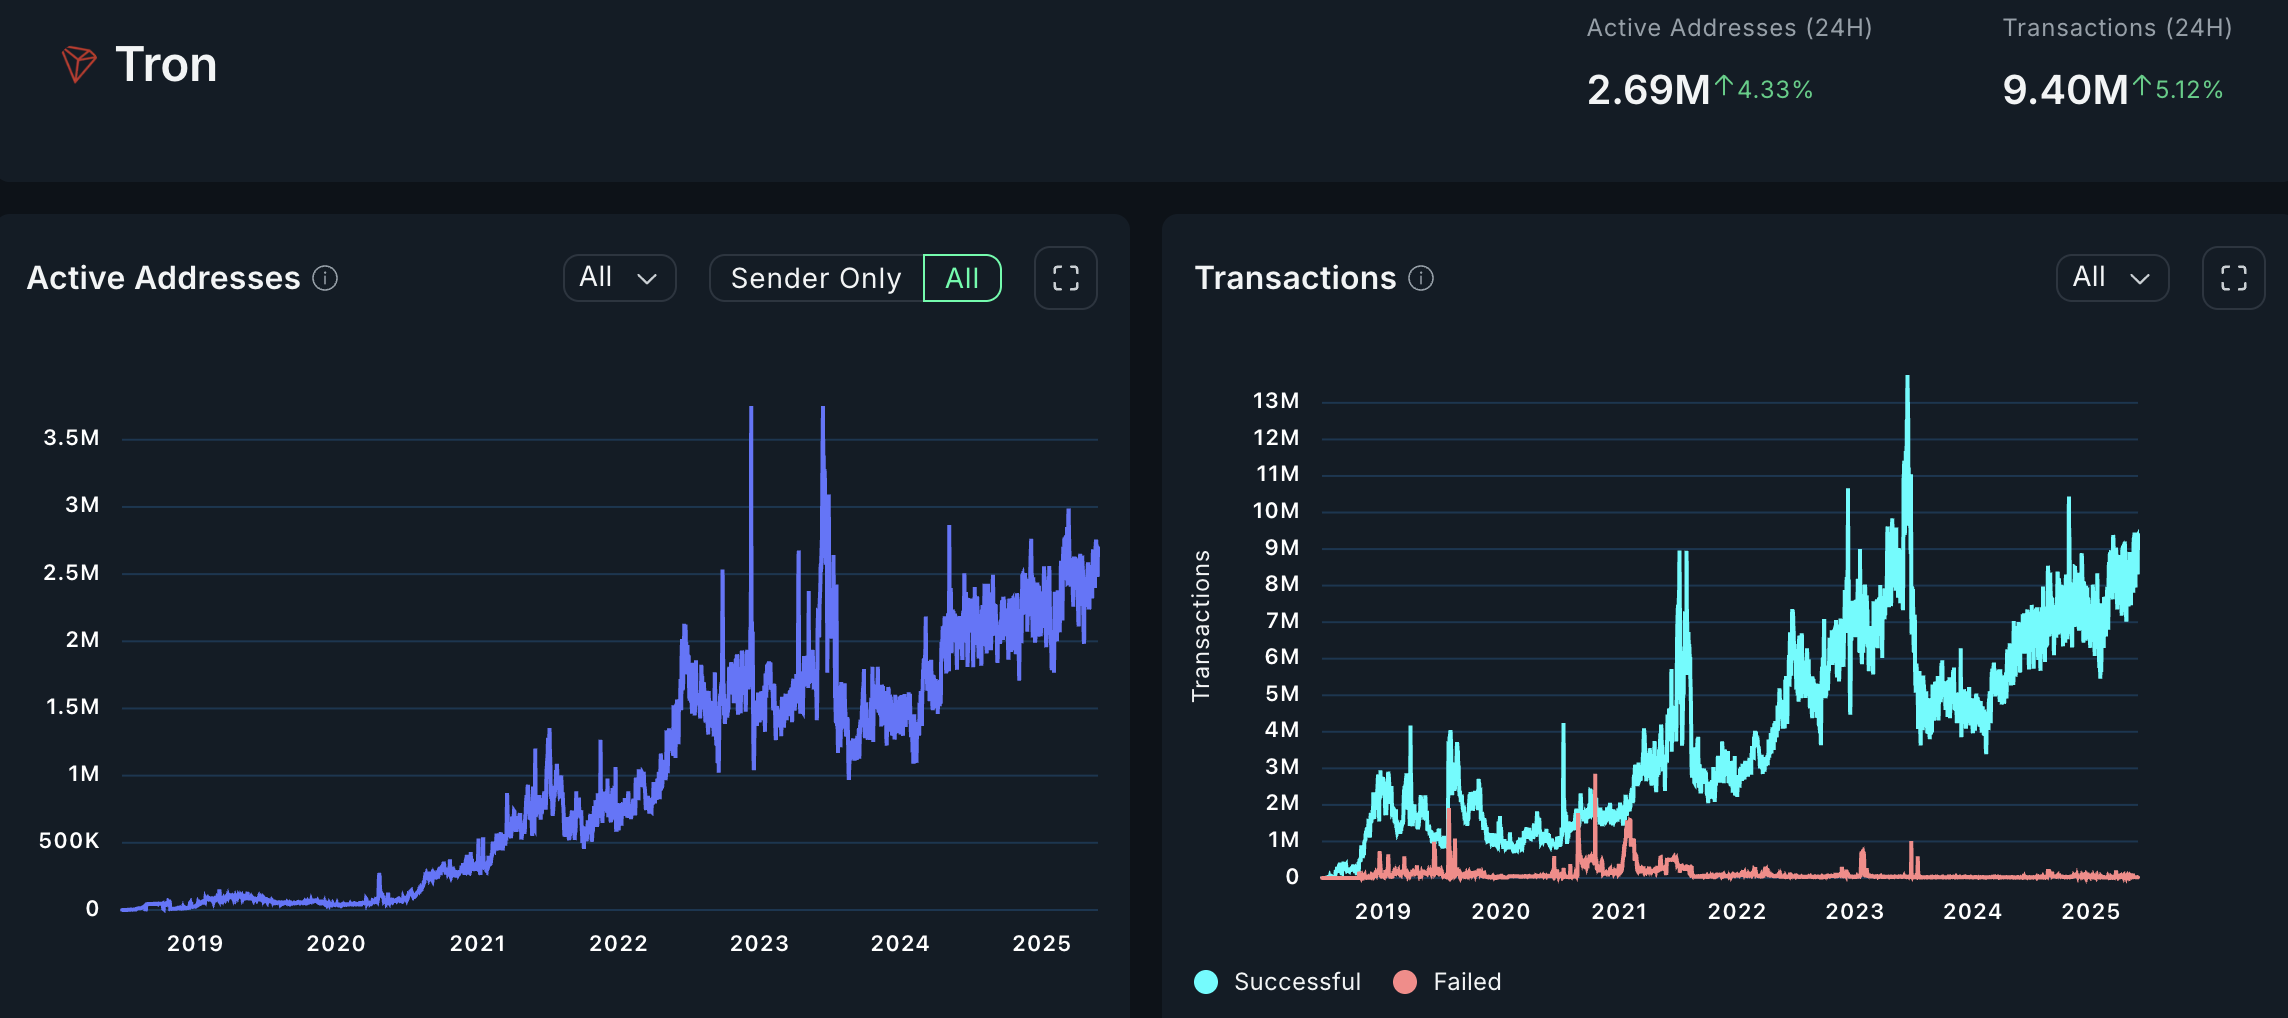The height and width of the screenshot is (1018, 2288).
Task: Click the Failed legend label
Action: pos(1467,982)
